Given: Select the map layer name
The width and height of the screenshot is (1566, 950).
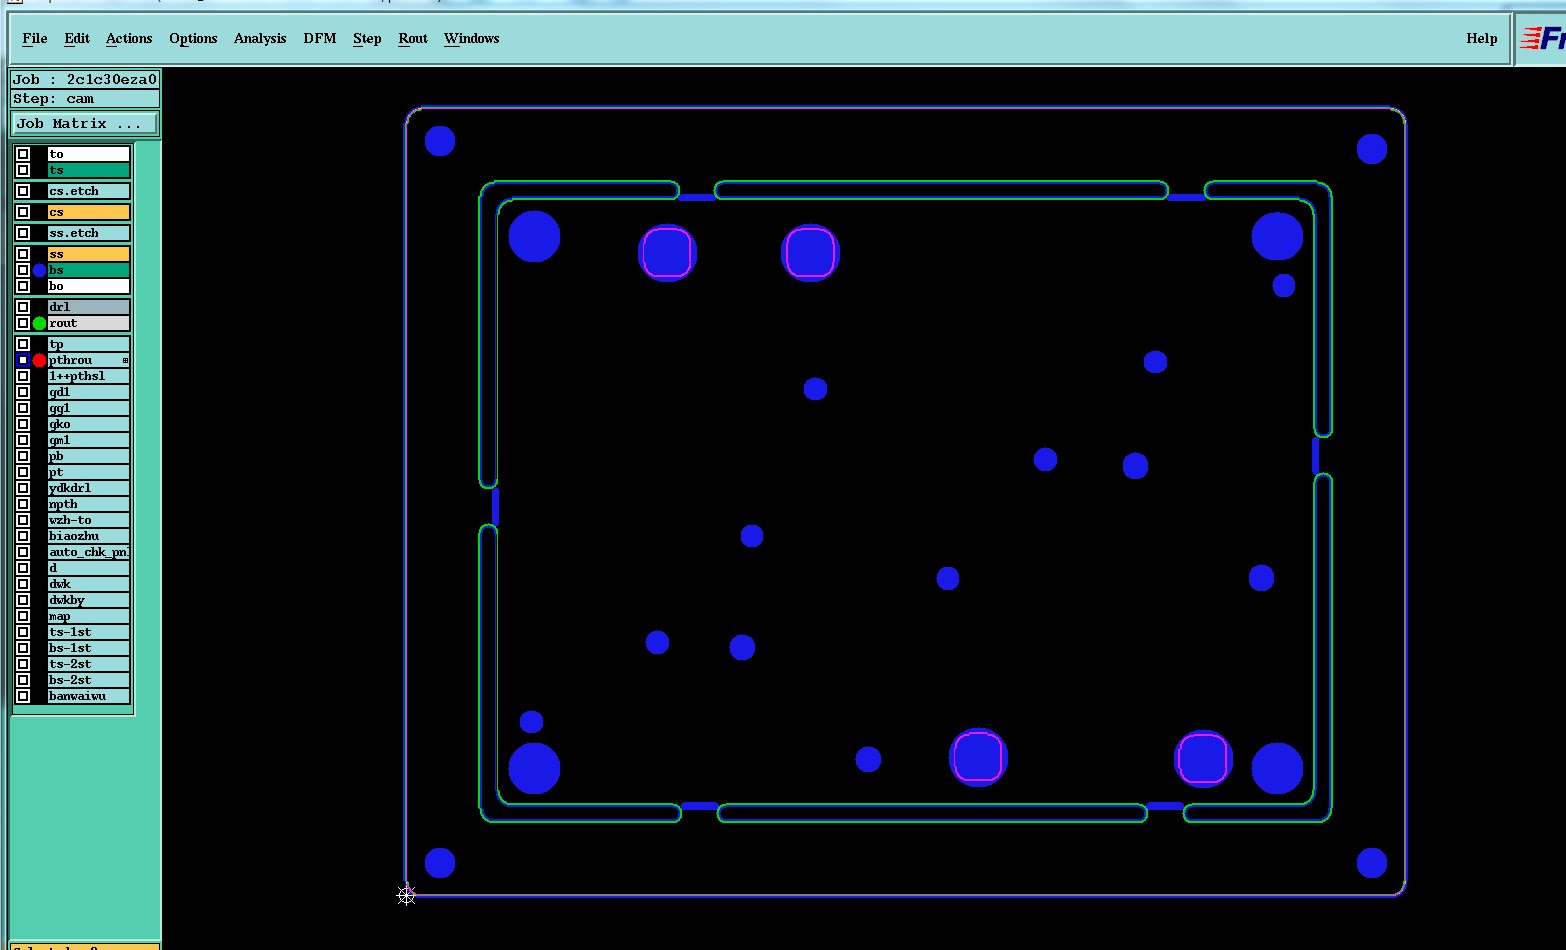Looking at the screenshot, I should [x=89, y=616].
